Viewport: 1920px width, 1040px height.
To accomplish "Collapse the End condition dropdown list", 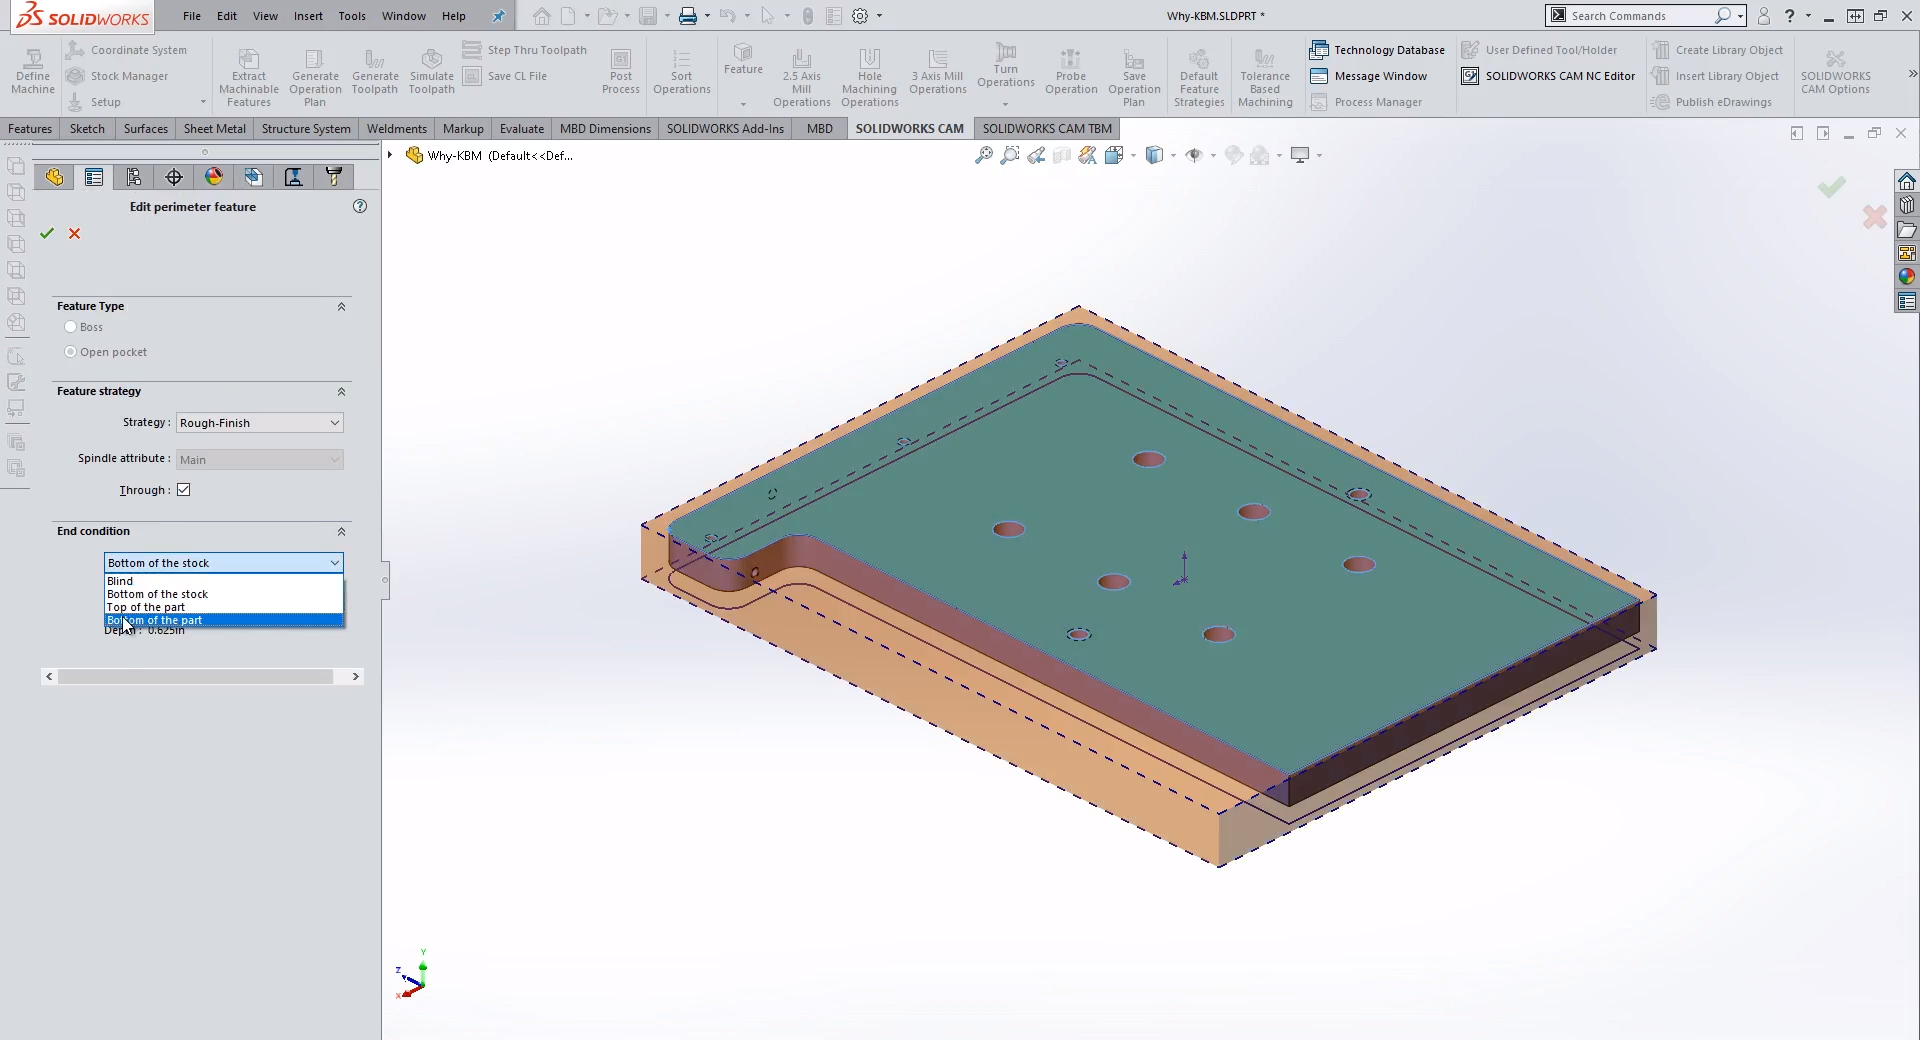I will (334, 563).
